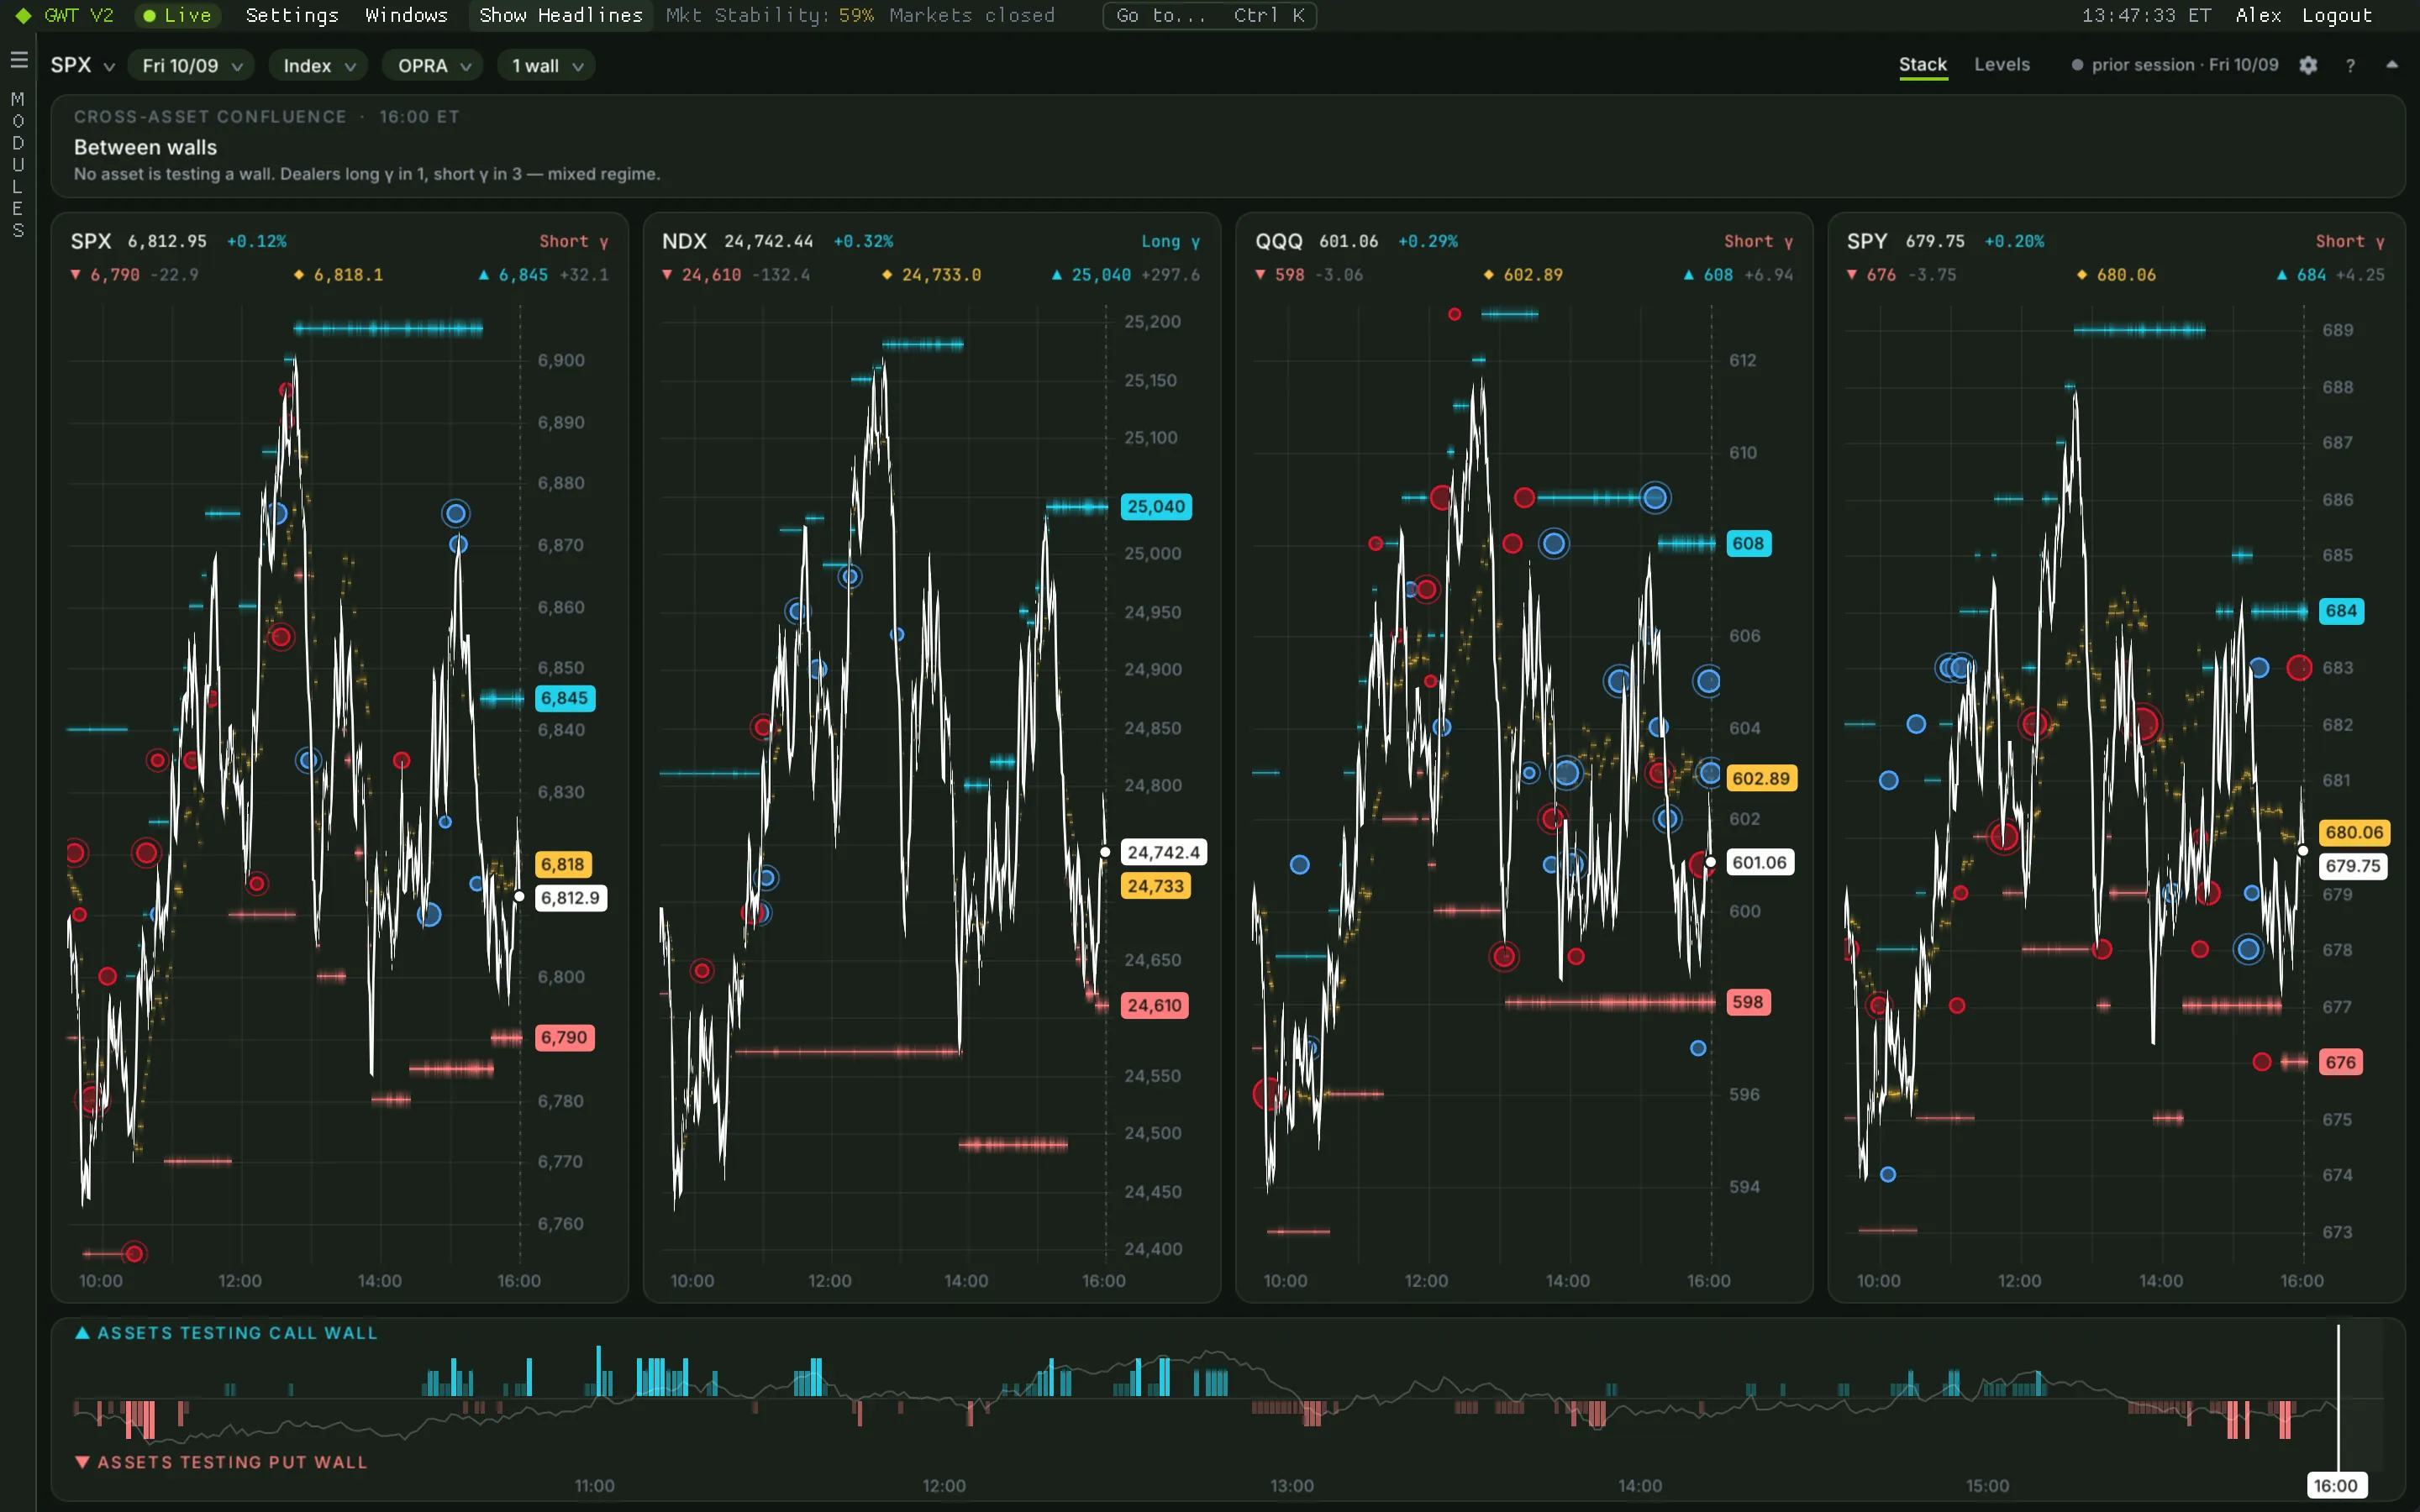The image size is (2420, 1512).
Task: Click the Assets Testing Put Wall triangle icon
Action: (83, 1462)
